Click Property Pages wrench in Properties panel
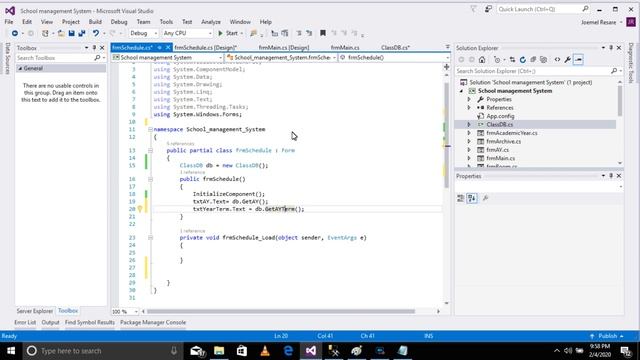 485,198
